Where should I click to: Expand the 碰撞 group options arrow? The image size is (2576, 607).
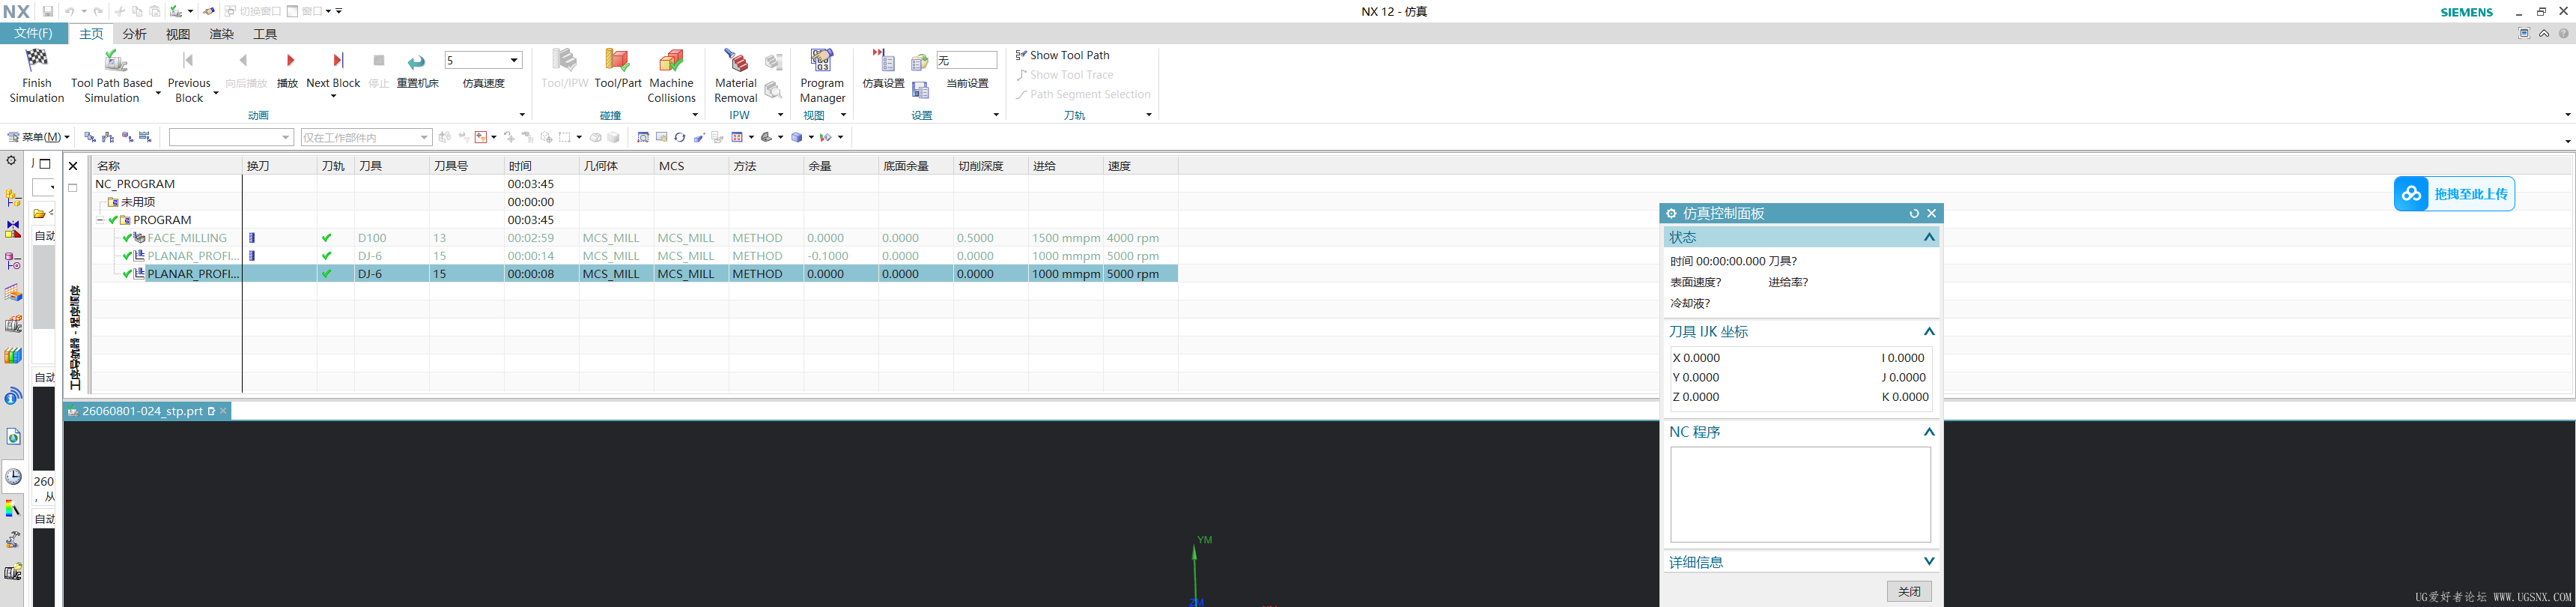(695, 115)
